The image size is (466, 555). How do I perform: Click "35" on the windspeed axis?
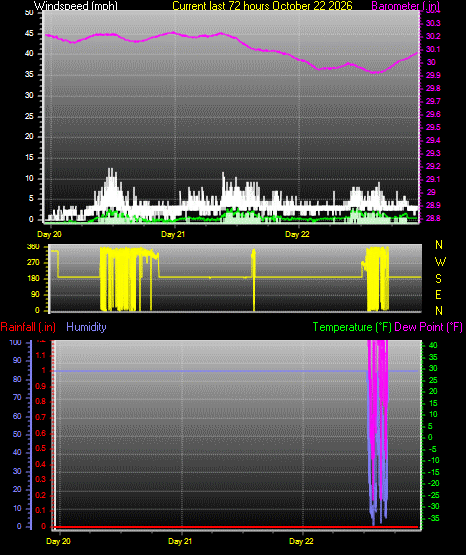pyautogui.click(x=29, y=74)
